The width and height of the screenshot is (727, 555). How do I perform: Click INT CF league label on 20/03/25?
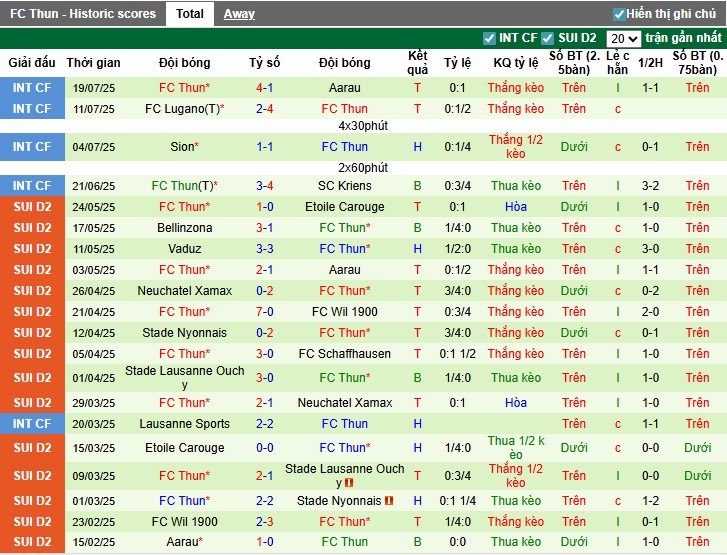point(32,424)
